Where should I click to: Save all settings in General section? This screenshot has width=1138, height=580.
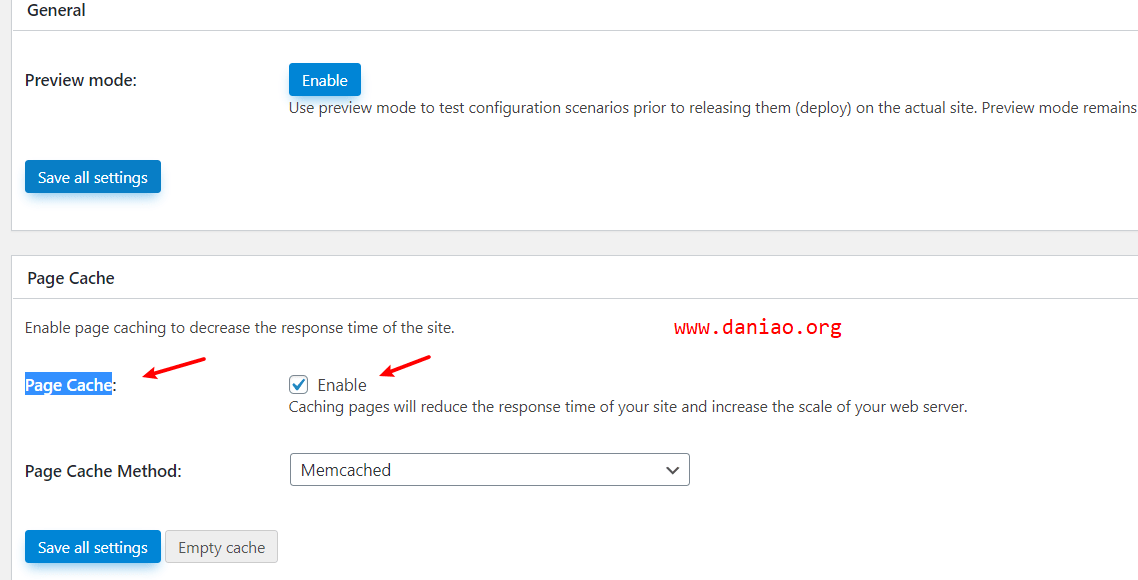coord(93,177)
